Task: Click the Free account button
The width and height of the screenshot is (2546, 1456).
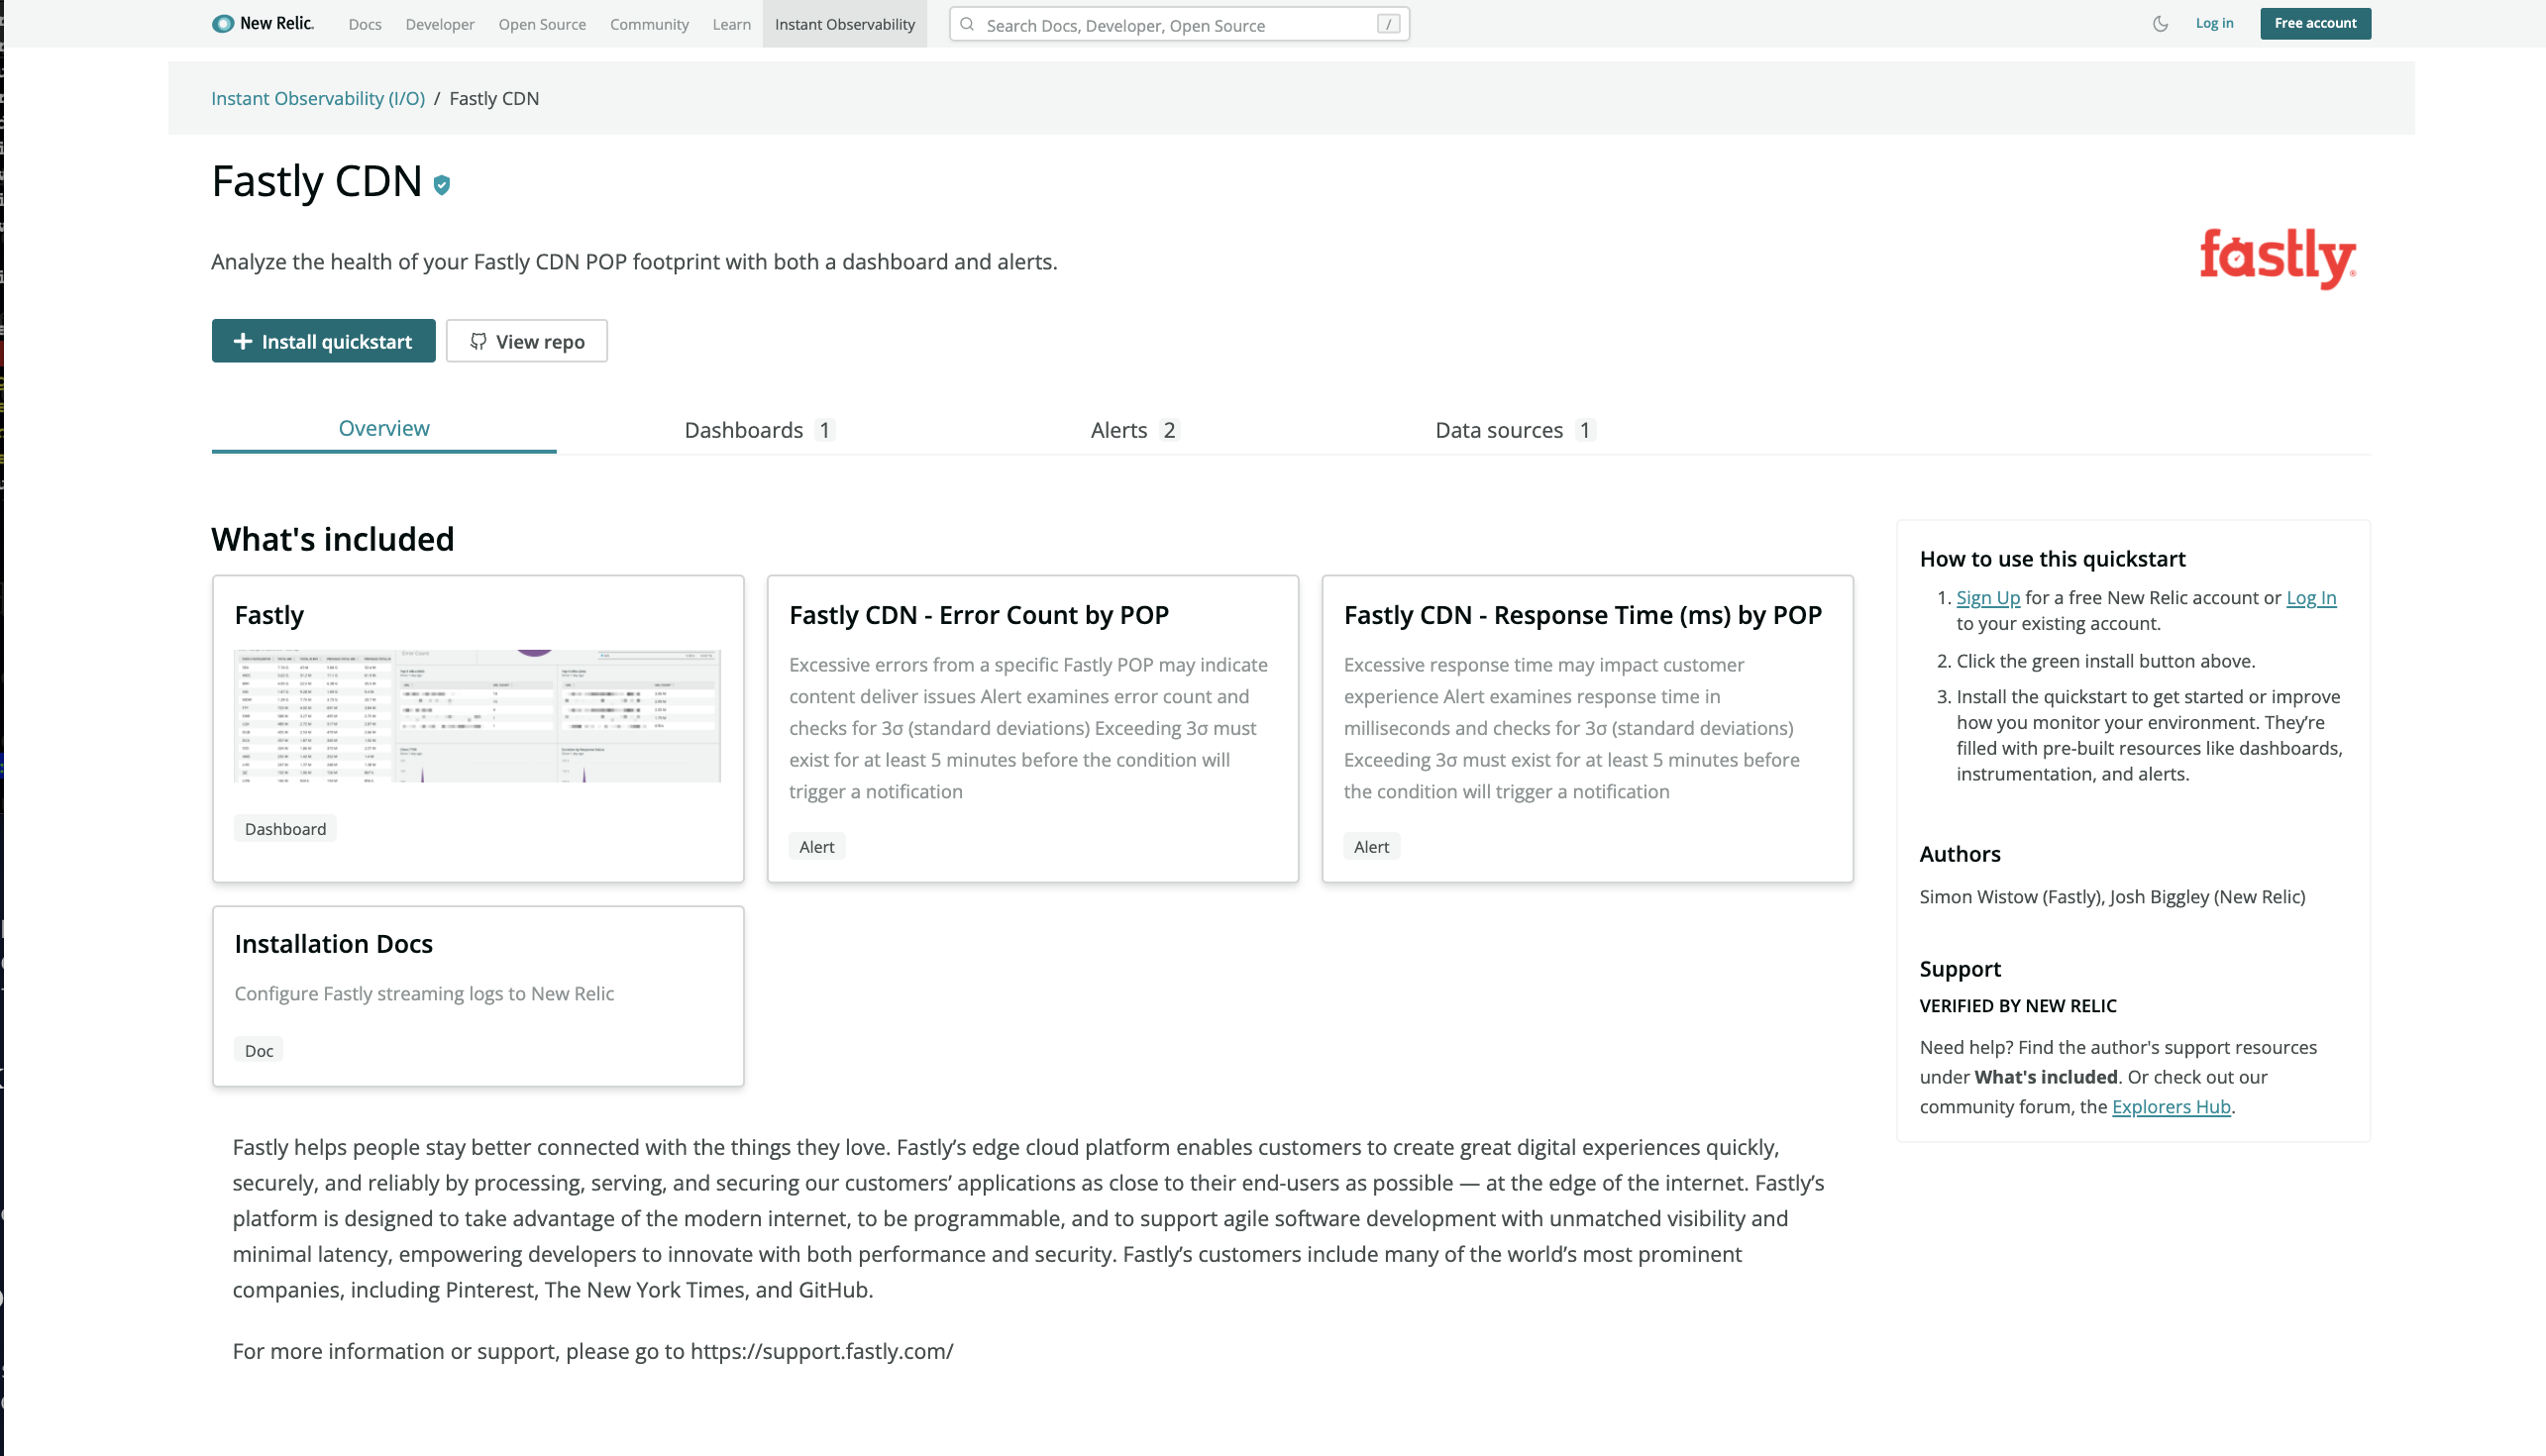Action: click(2315, 22)
